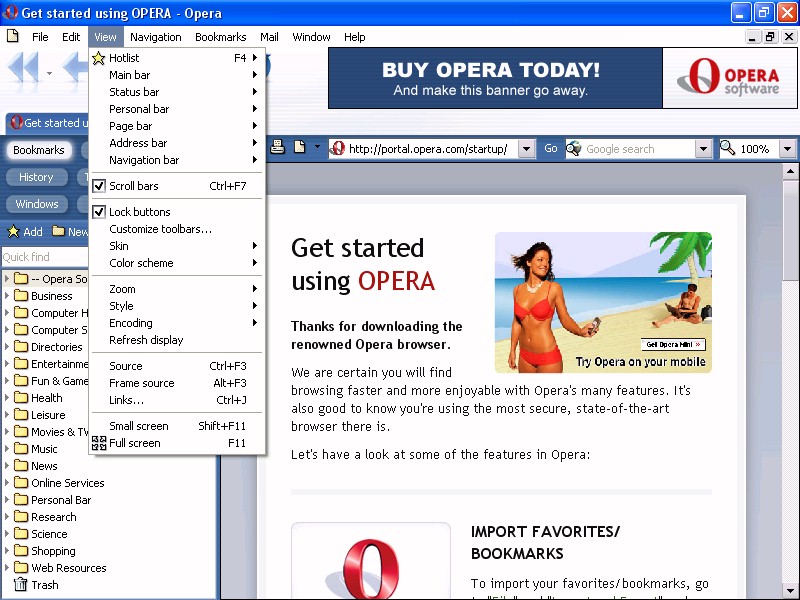Select Links... menu entry

(177, 400)
